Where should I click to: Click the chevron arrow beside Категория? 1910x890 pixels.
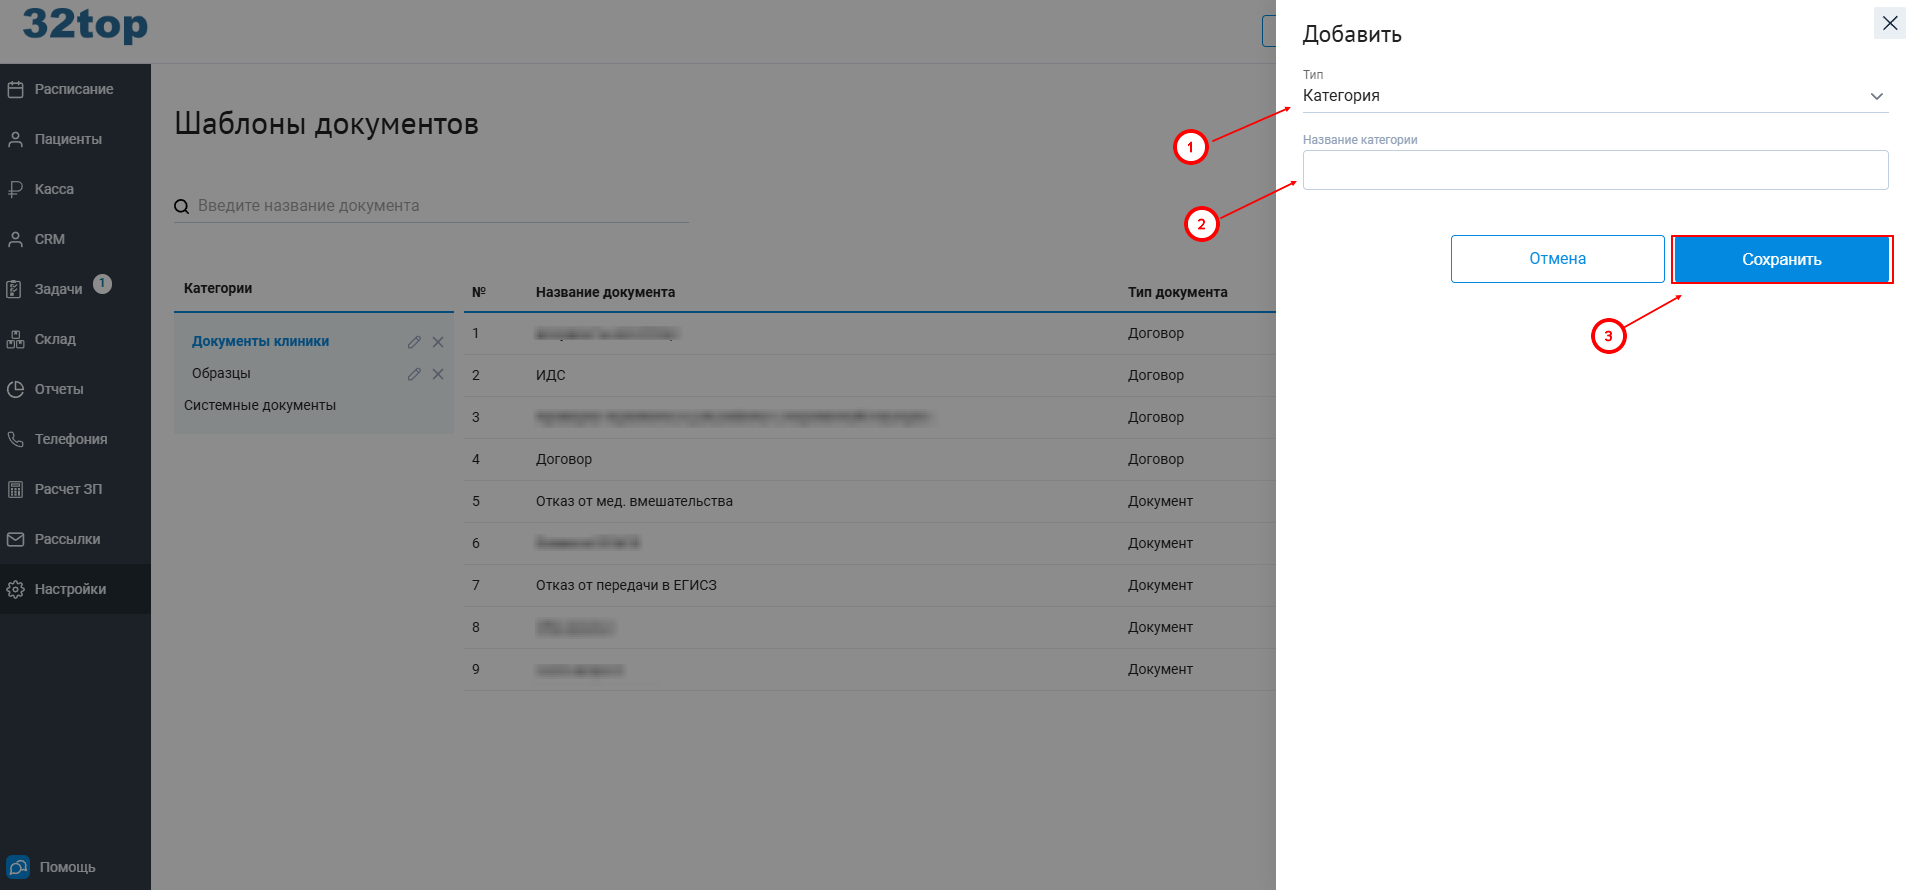pos(1876,96)
